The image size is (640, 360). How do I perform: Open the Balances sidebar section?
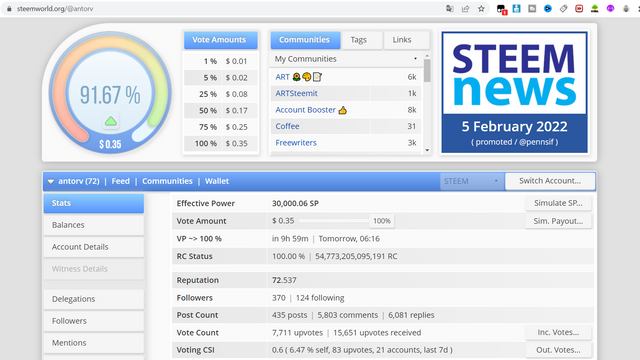coord(93,225)
